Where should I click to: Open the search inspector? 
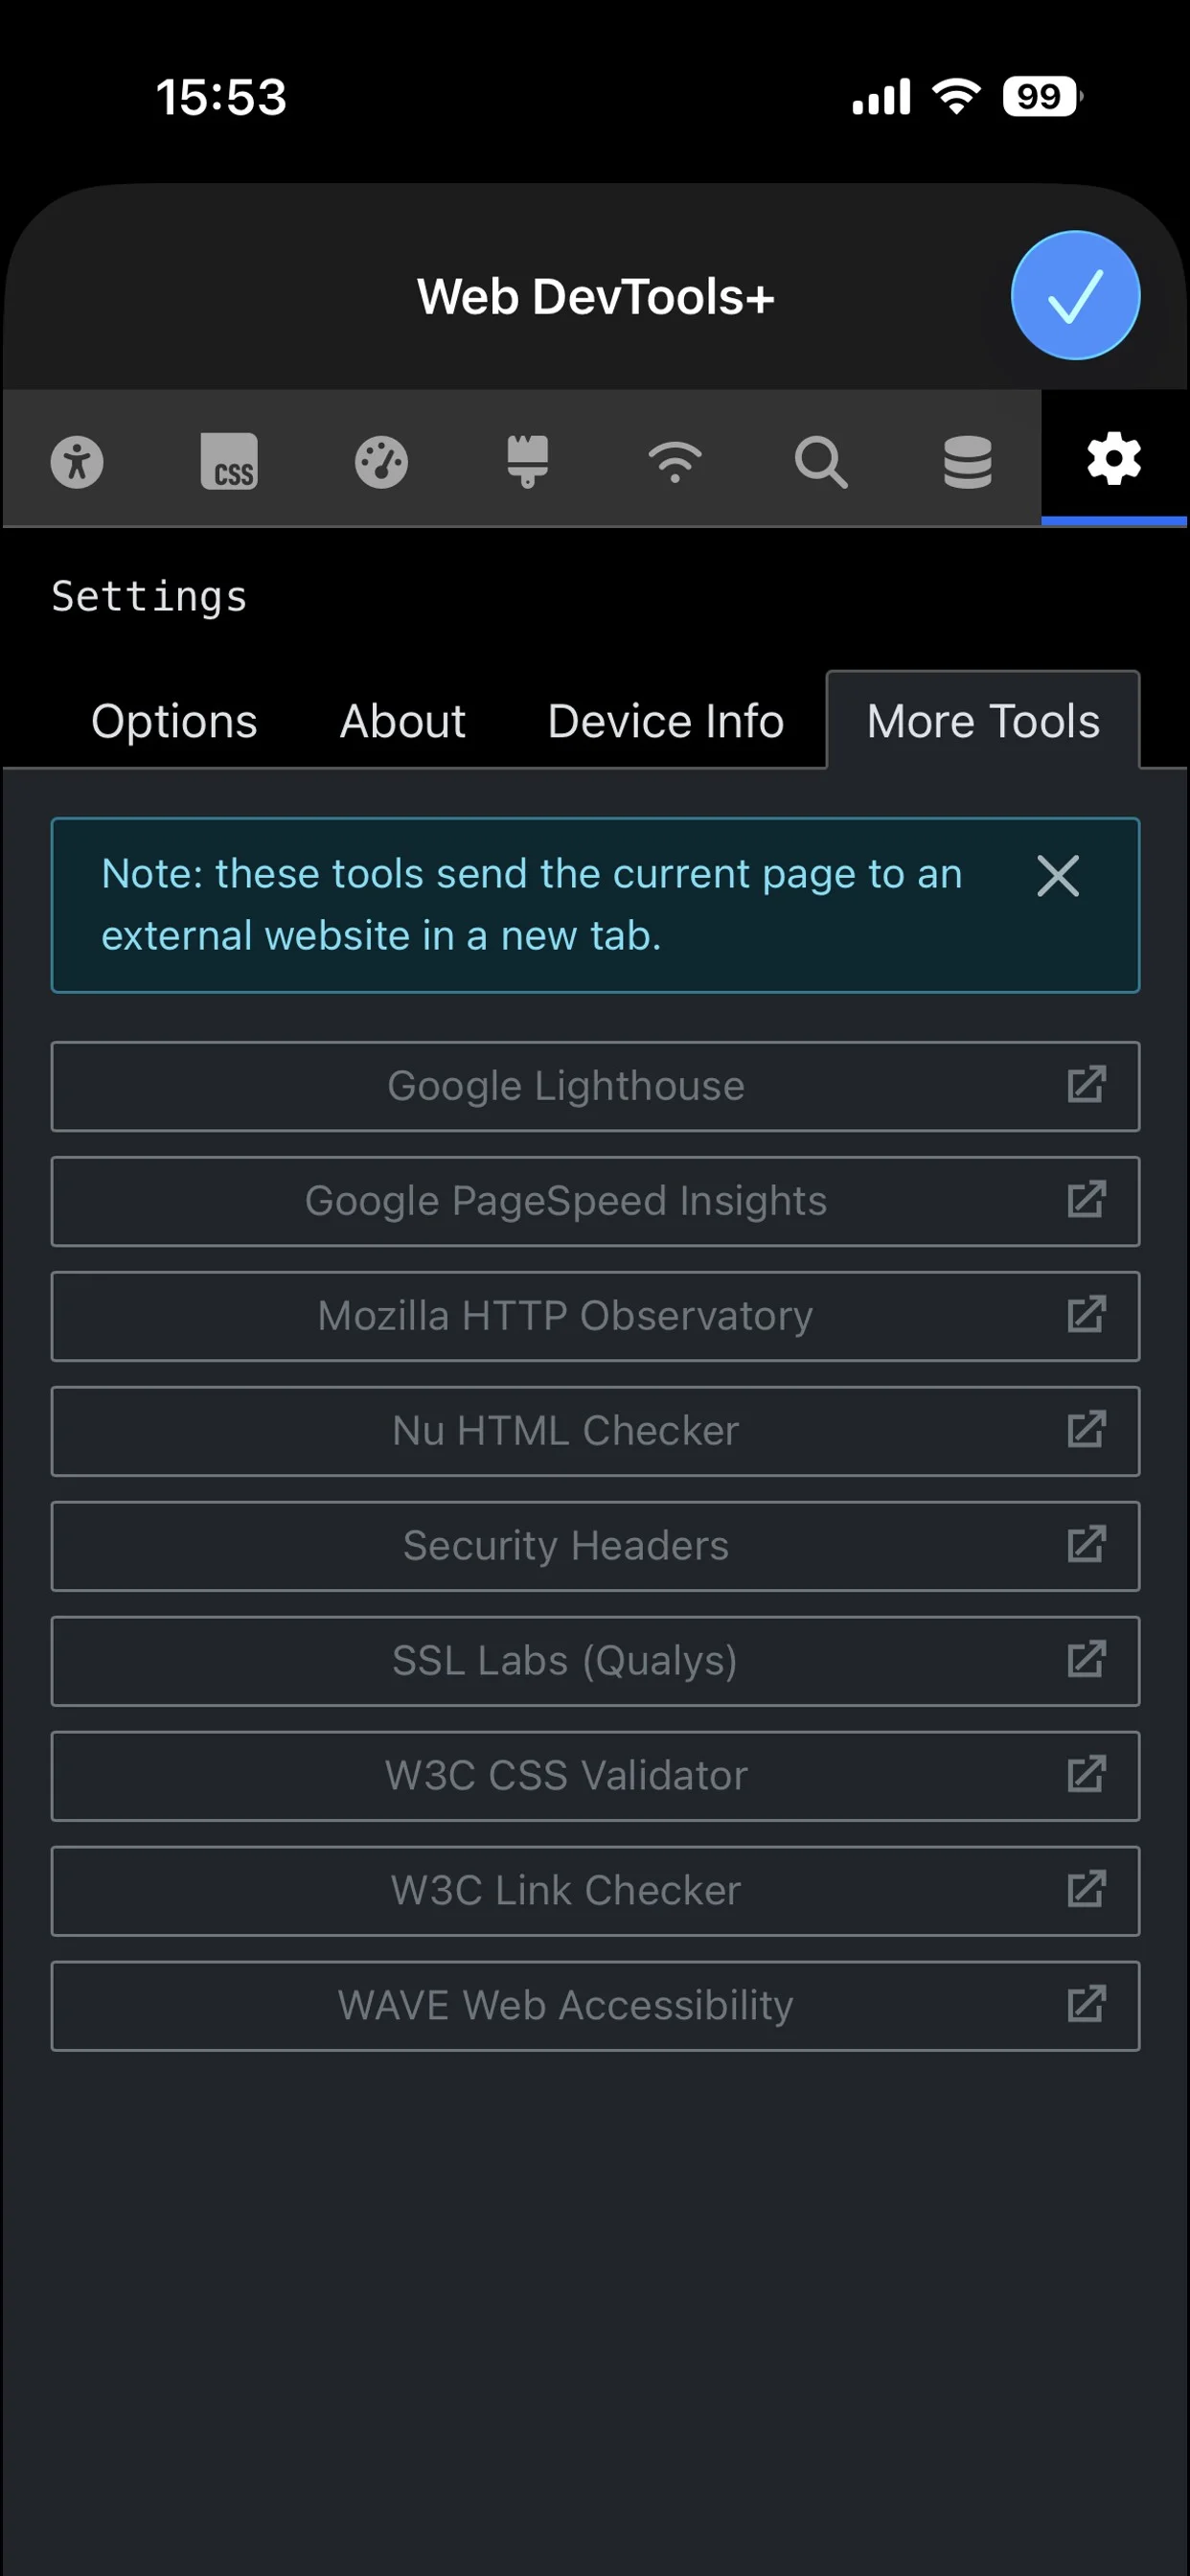(821, 461)
